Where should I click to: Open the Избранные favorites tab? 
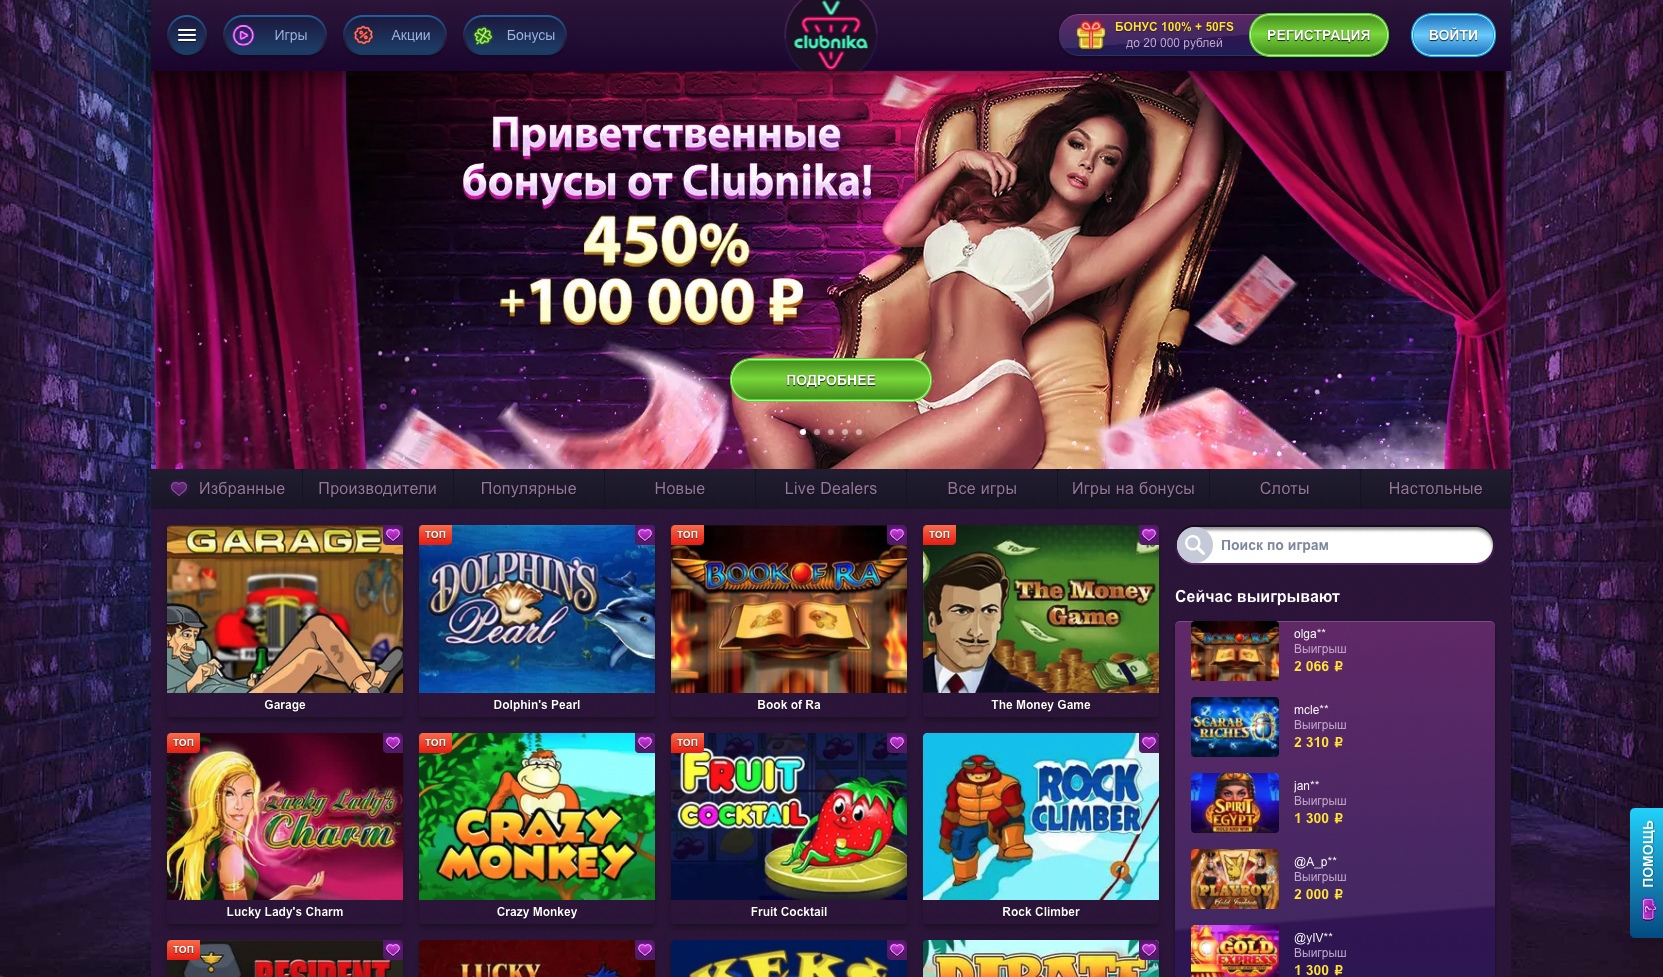[x=227, y=488]
